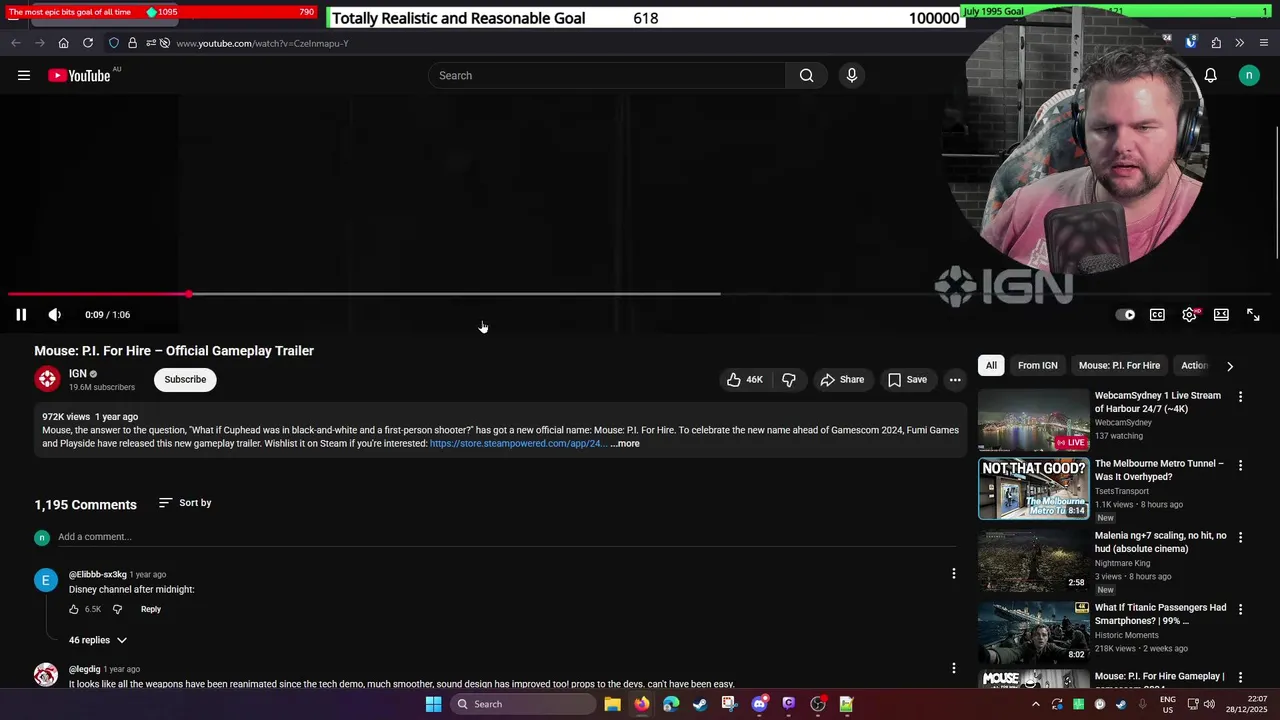Switch to theater mode
Image resolution: width=1280 pixels, height=720 pixels.
tap(1221, 314)
